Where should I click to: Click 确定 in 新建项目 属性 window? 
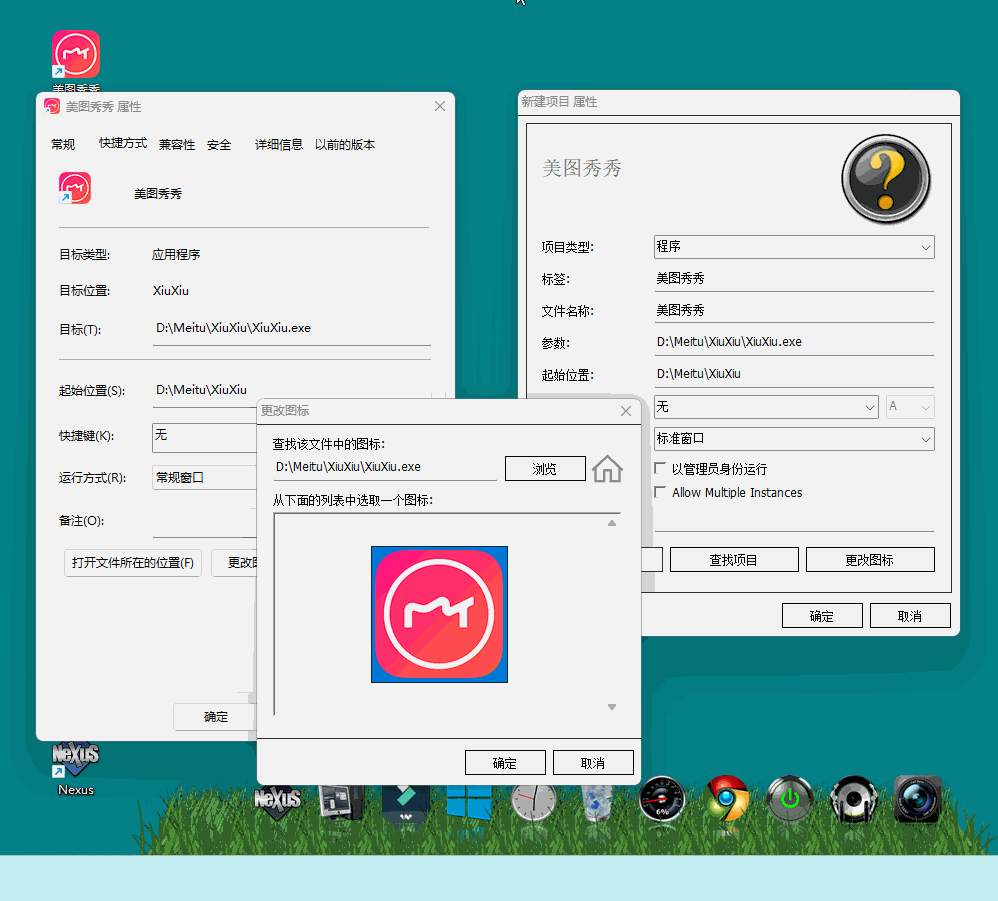pos(822,615)
